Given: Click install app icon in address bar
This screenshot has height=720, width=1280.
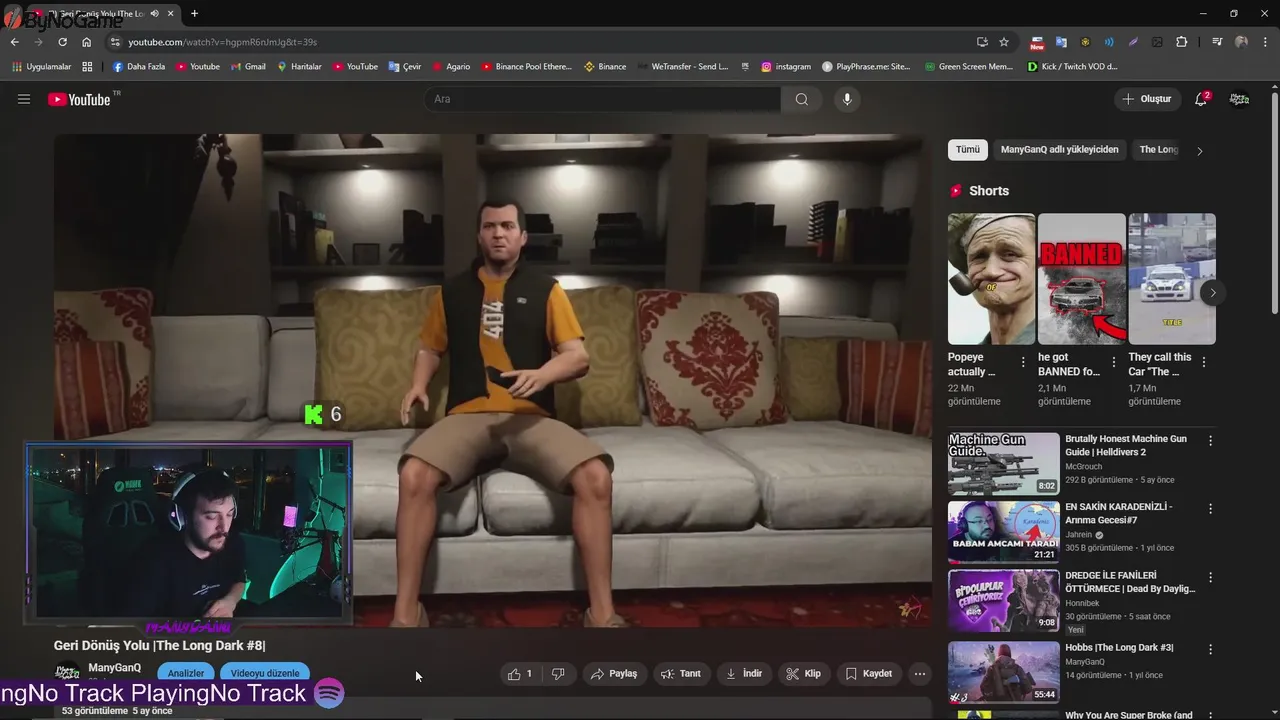Looking at the screenshot, I should click(982, 42).
